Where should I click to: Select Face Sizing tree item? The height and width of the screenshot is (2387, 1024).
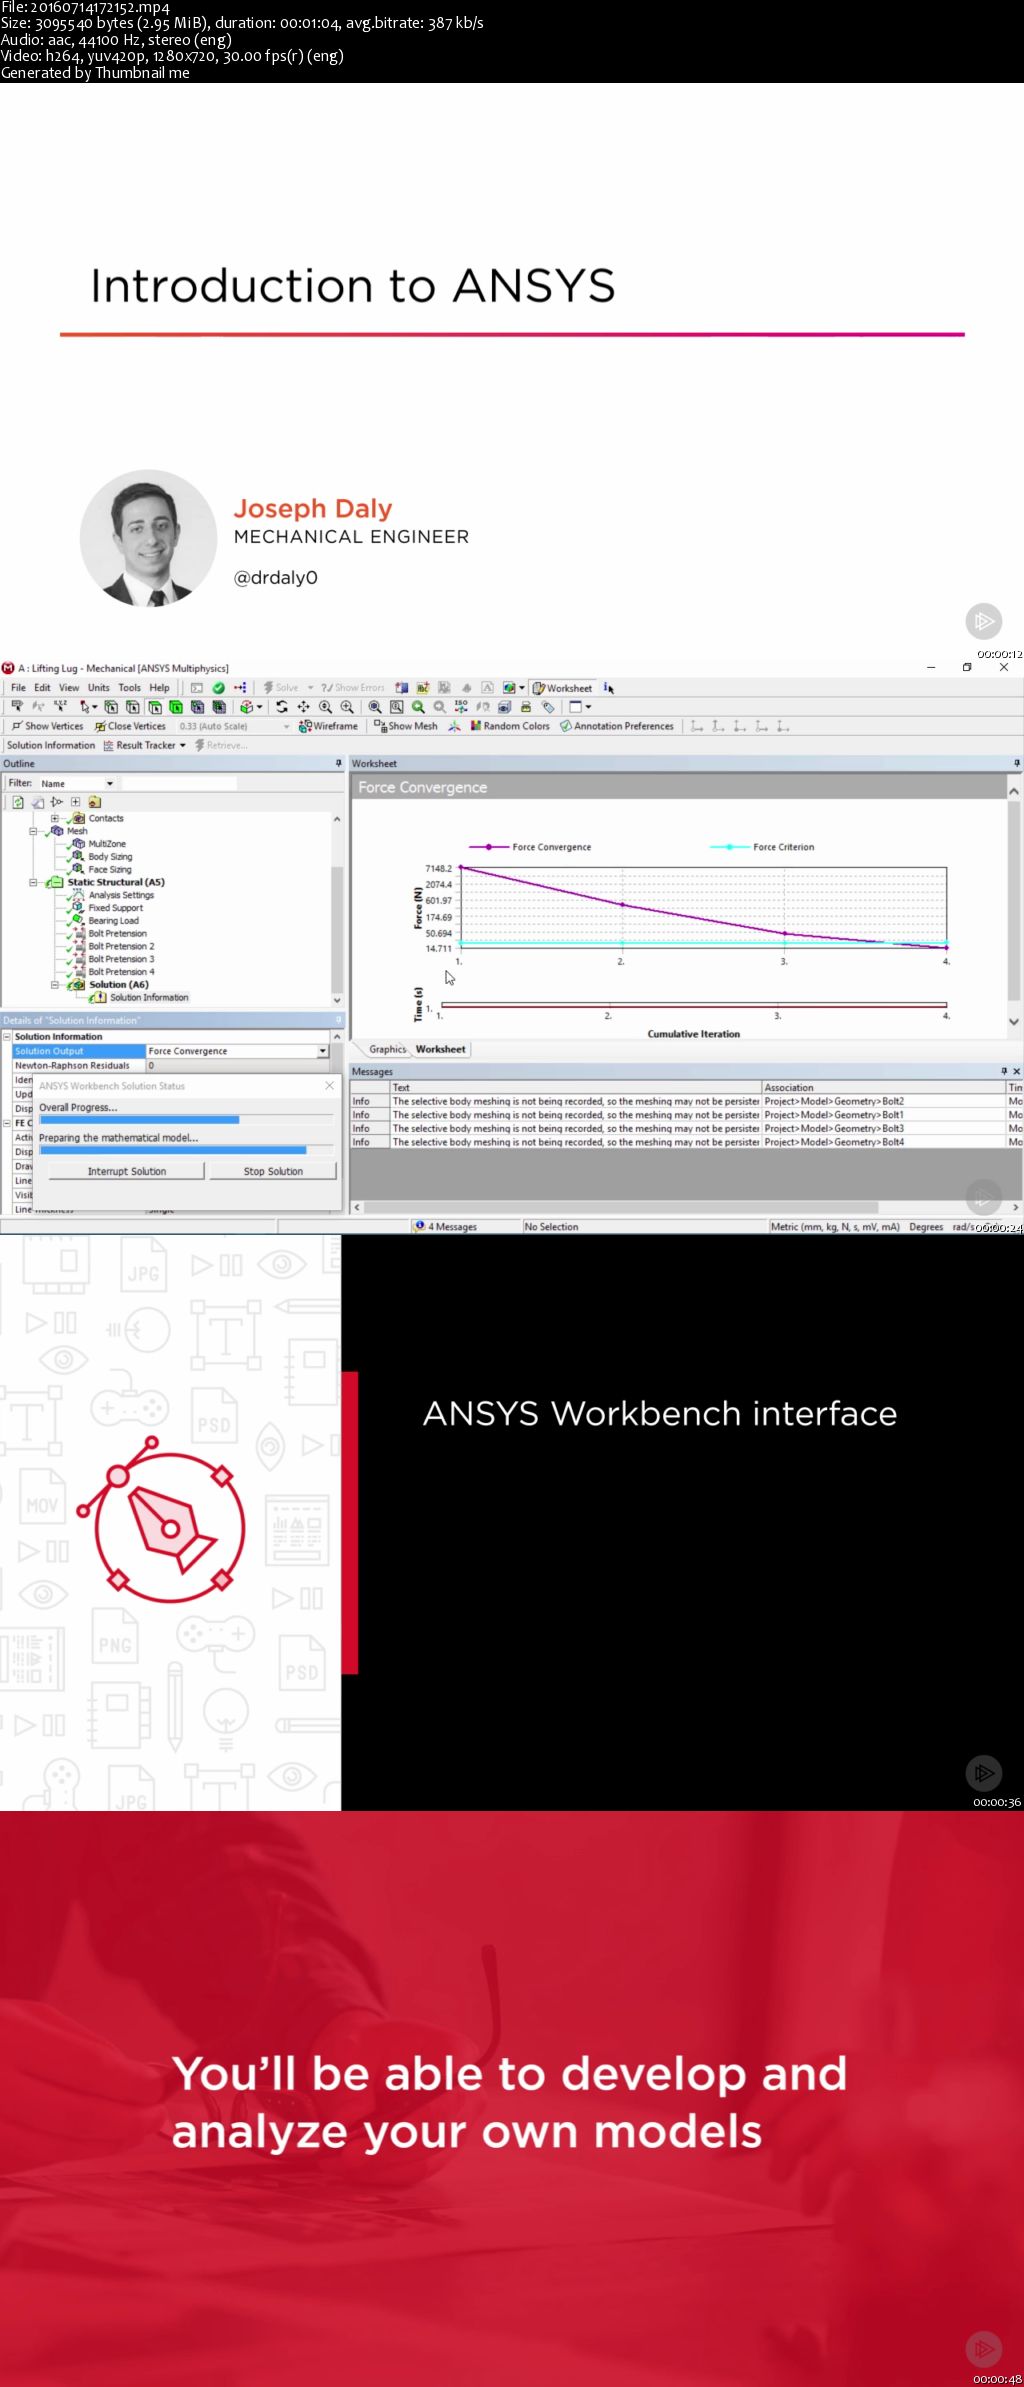pos(109,870)
